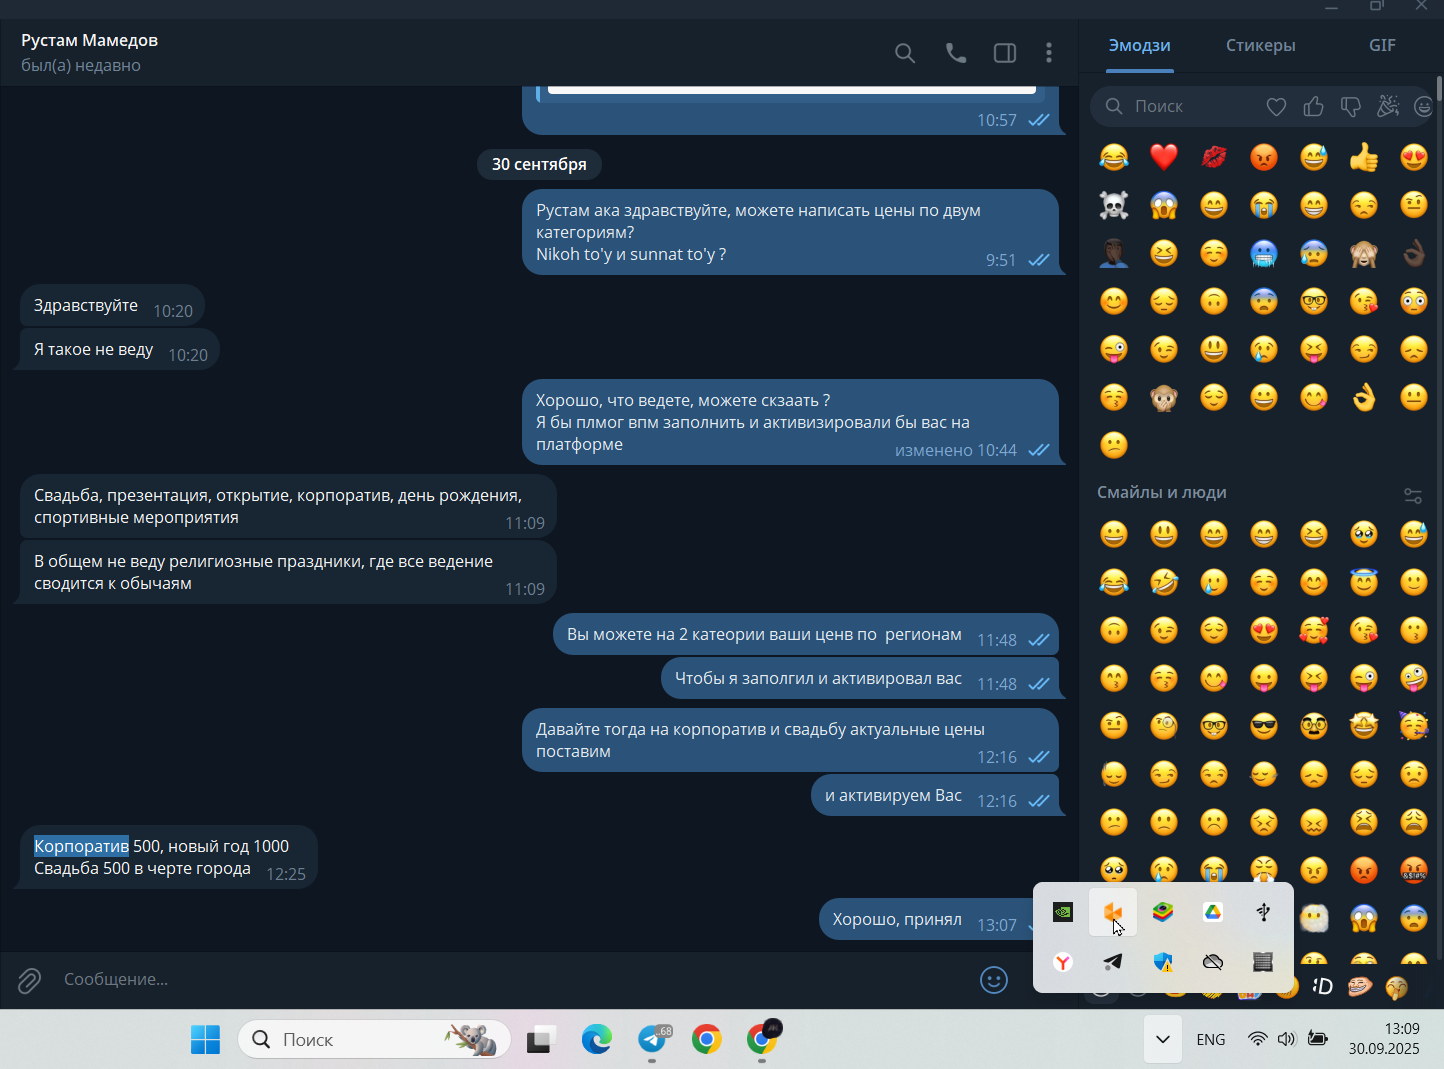This screenshot has height=1069, width=1444.
Task: Click the emoji Поиск search field
Action: (x=1175, y=106)
